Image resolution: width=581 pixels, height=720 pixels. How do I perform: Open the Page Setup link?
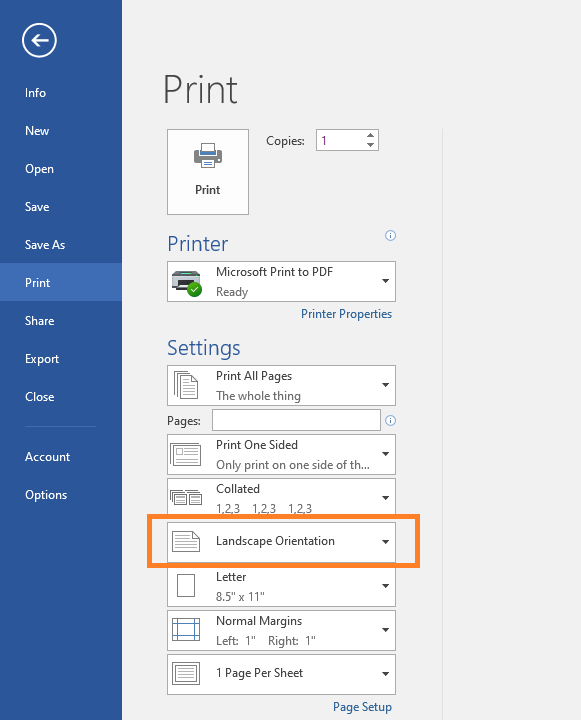click(362, 707)
